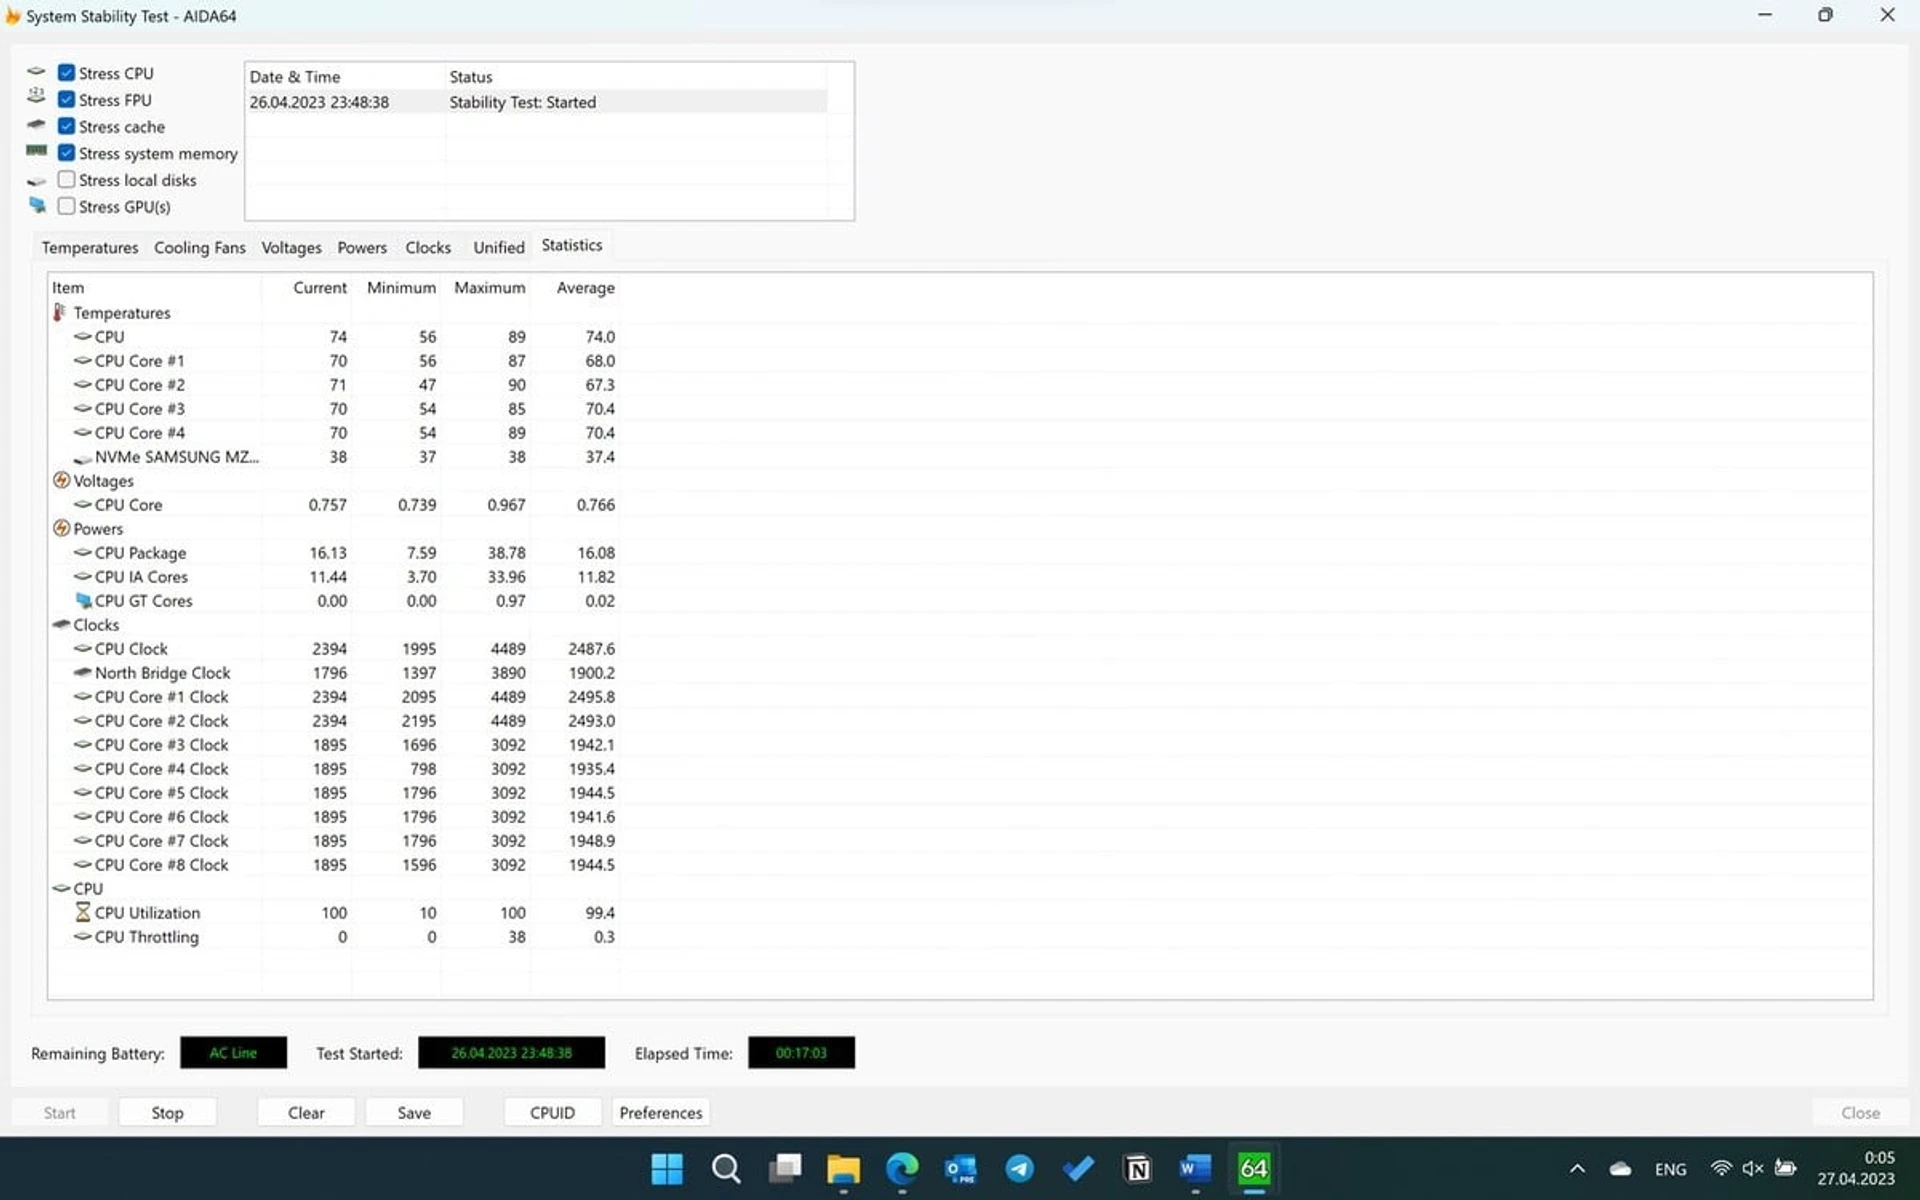Click the North Bridge Clock chip icon

tap(83, 672)
